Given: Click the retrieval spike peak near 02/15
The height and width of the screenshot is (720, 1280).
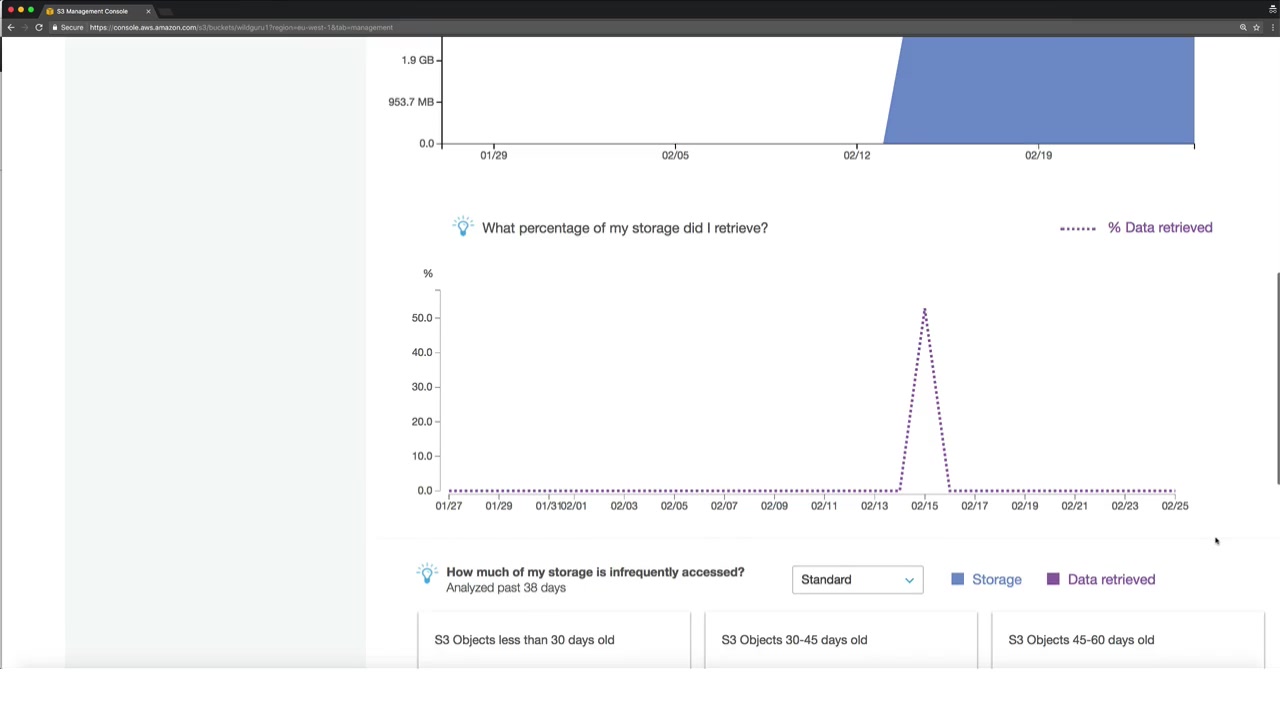Looking at the screenshot, I should click(x=924, y=311).
